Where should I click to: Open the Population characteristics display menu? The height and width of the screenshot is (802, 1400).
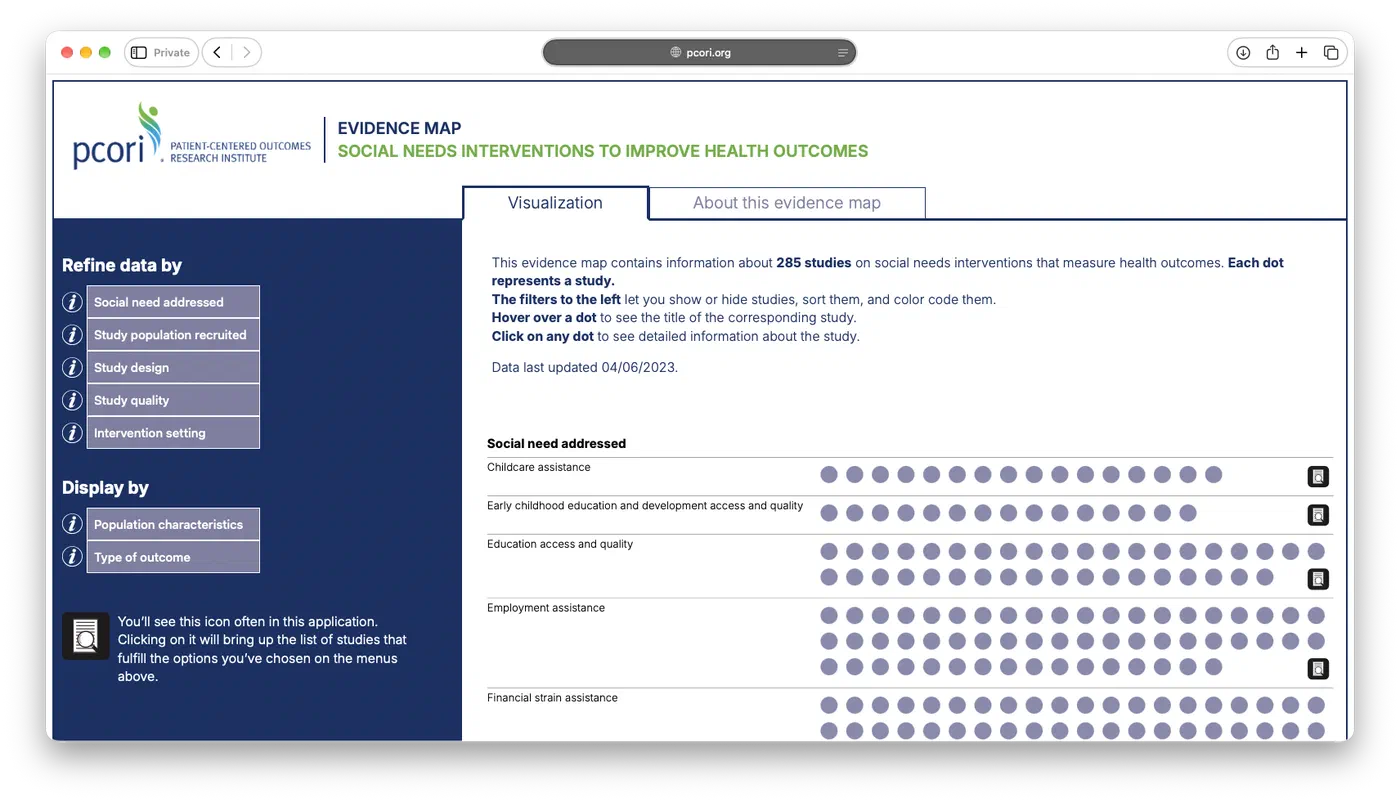173,524
